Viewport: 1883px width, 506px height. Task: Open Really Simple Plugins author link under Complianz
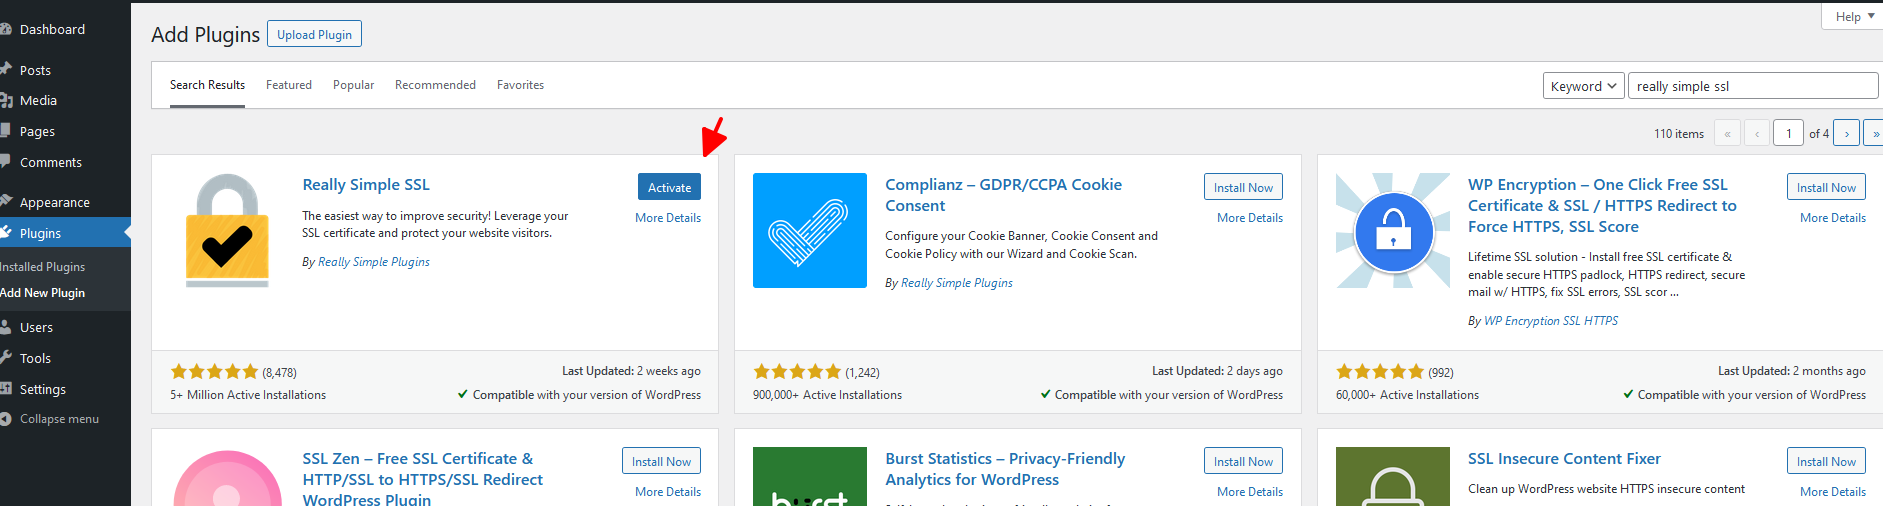pyautogui.click(x=957, y=283)
